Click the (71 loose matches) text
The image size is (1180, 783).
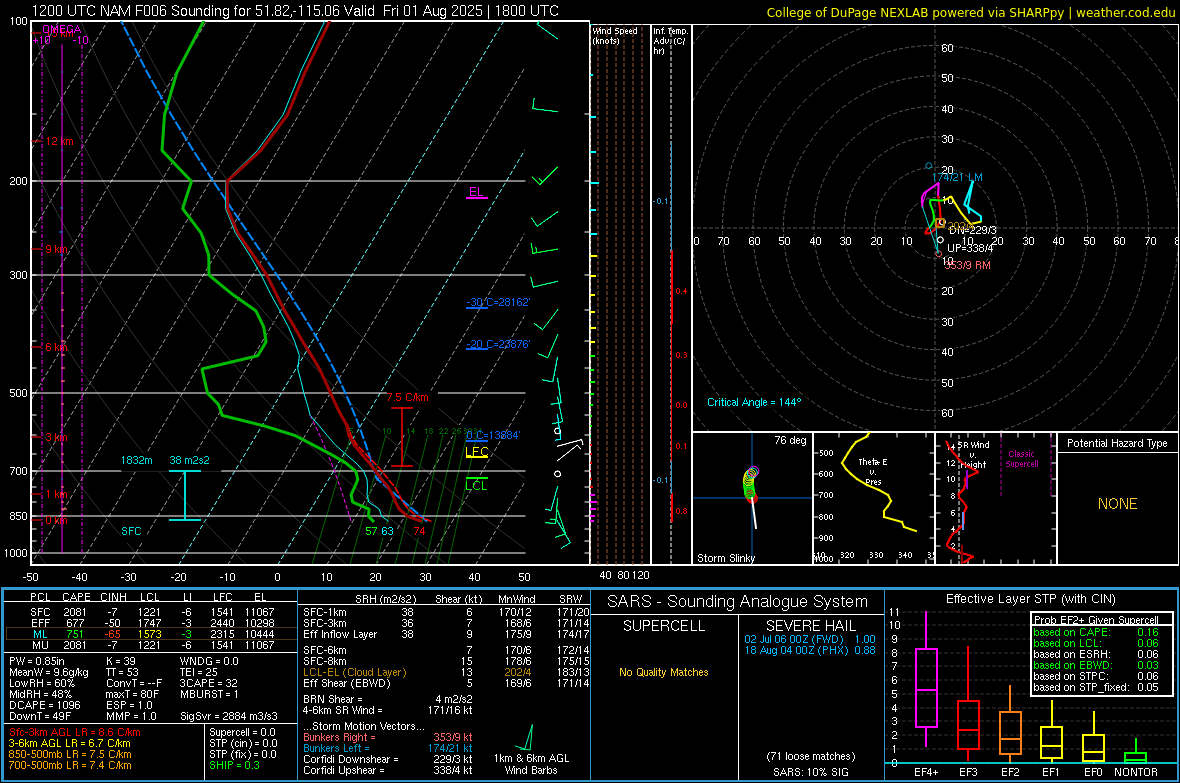[810, 757]
